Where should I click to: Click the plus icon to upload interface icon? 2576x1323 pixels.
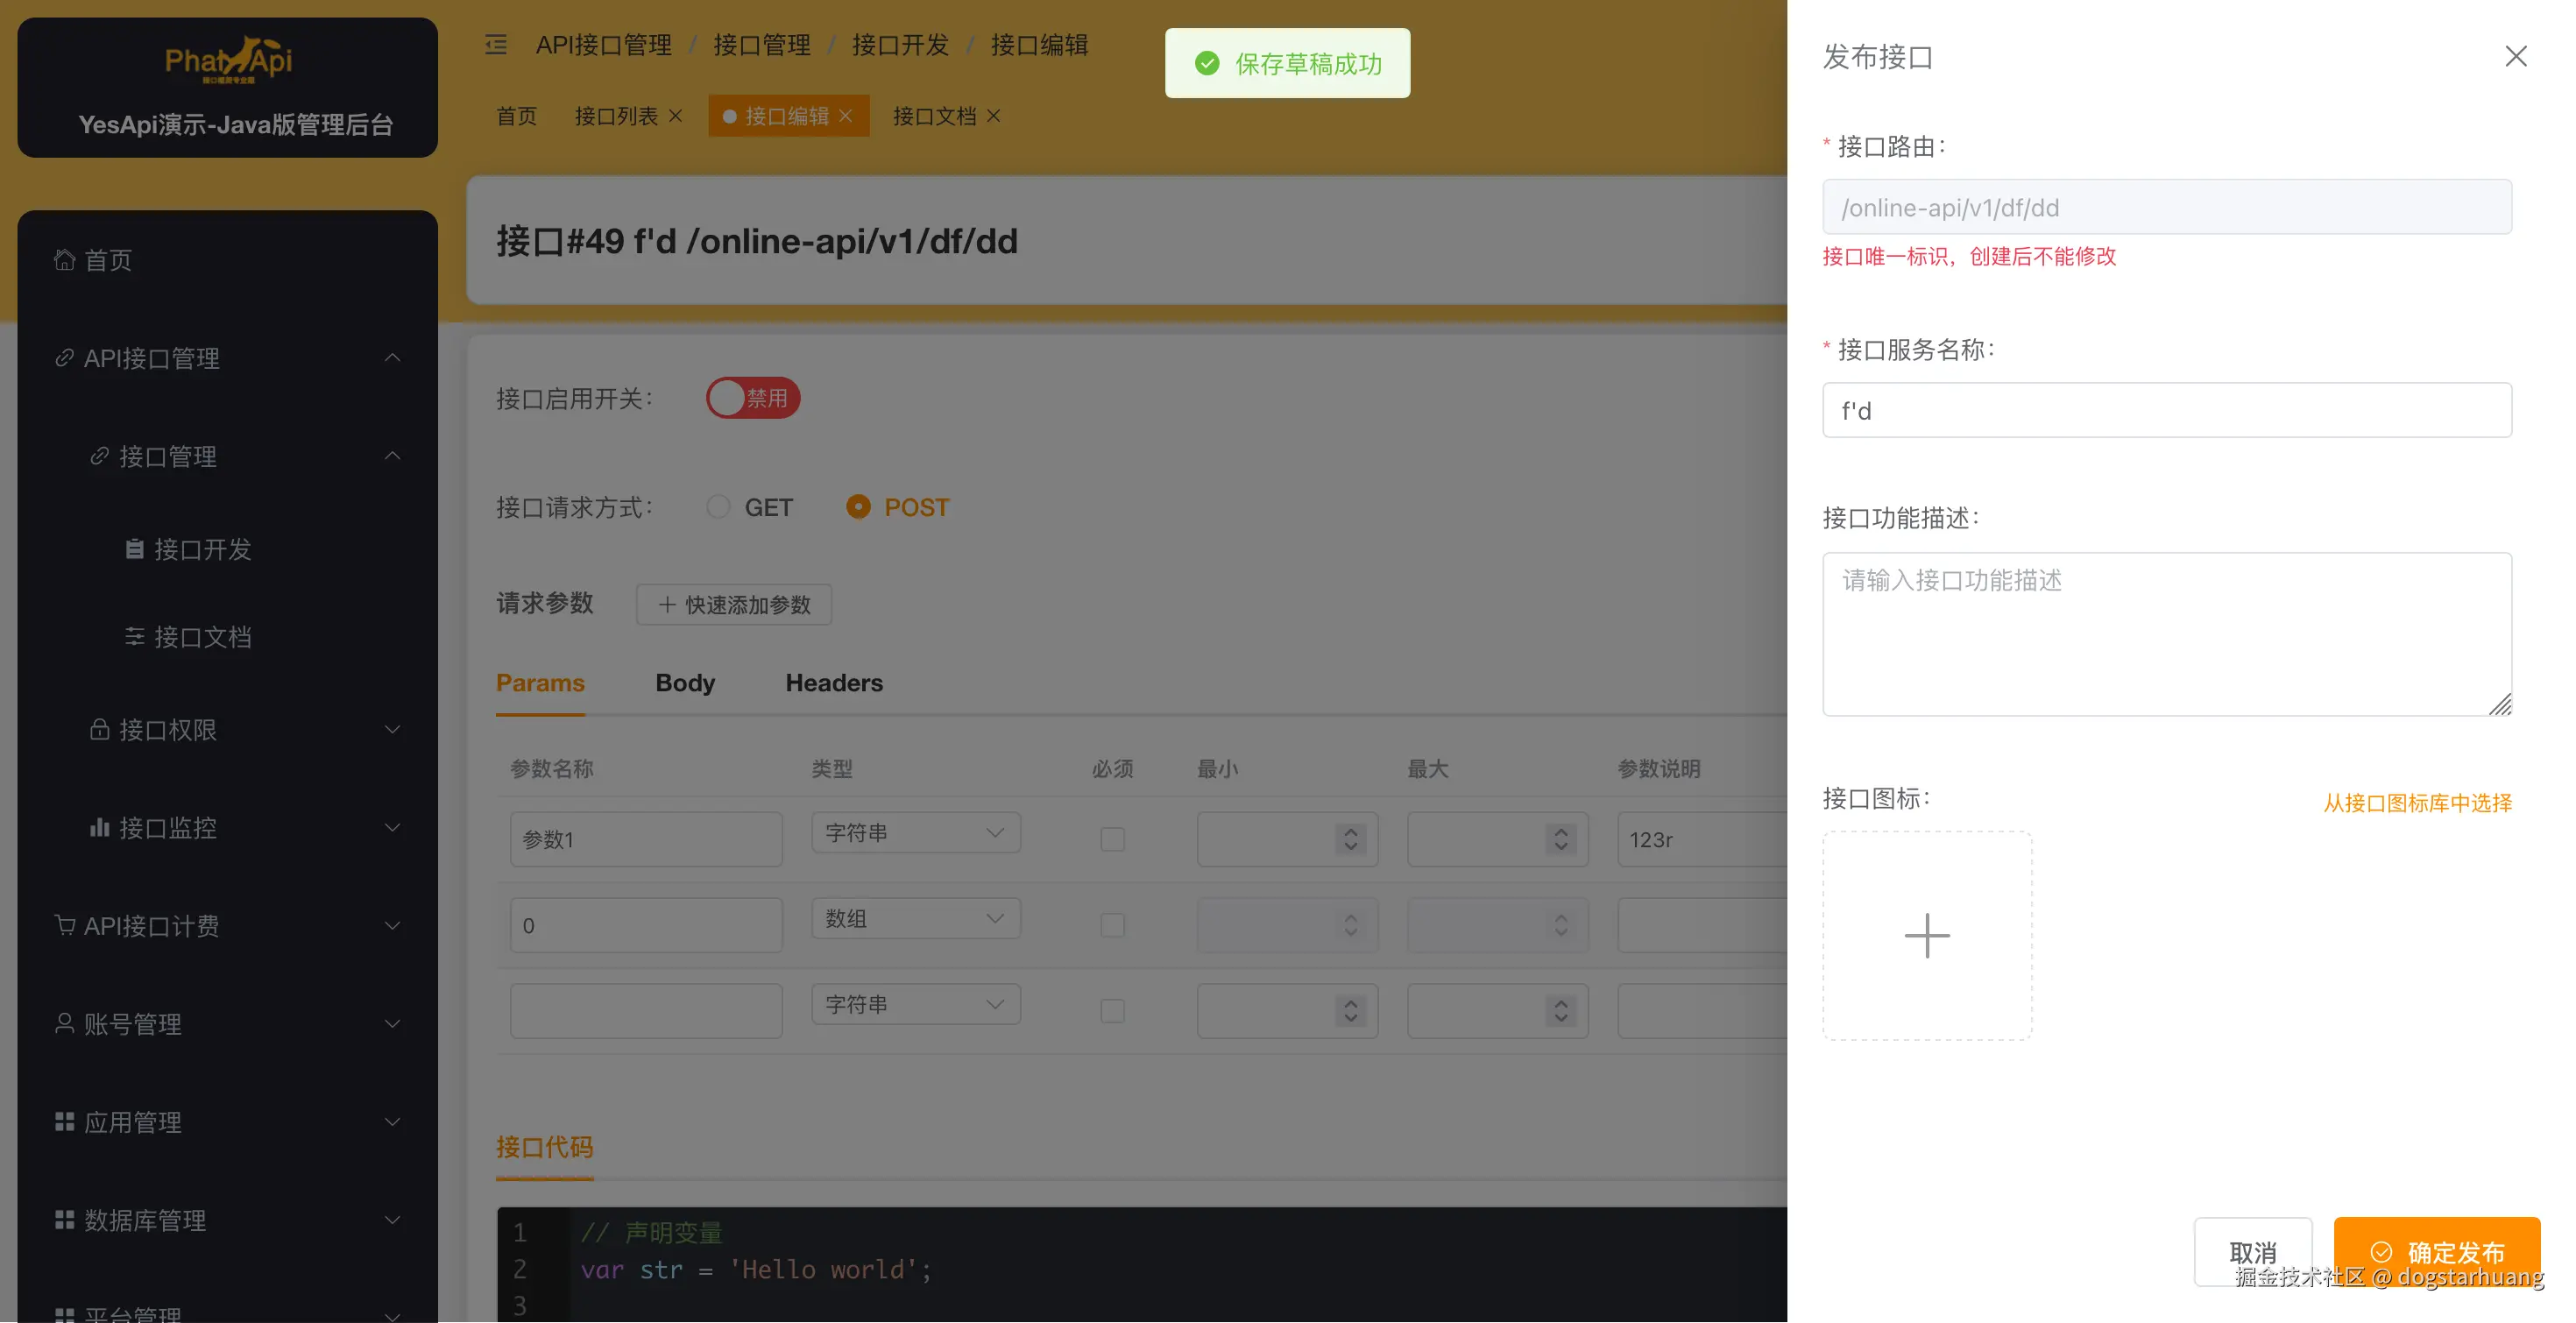[x=1926, y=936]
